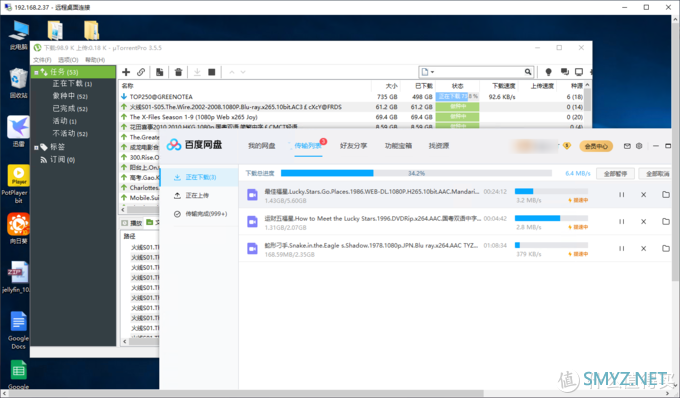Click add torrent from URL link icon
This screenshot has height=398, width=680.
click(x=141, y=72)
